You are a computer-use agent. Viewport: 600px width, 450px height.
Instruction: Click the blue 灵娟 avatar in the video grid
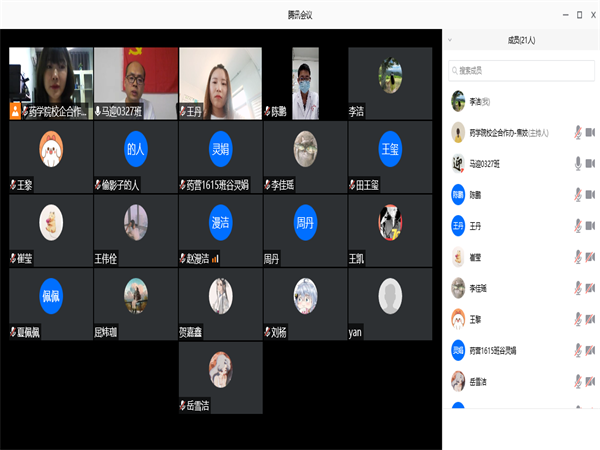tap(220, 149)
